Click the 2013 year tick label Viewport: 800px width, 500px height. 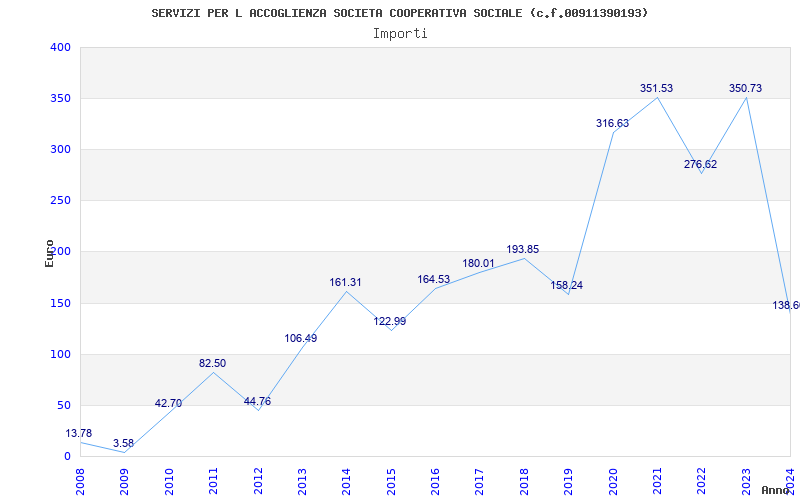tap(302, 481)
